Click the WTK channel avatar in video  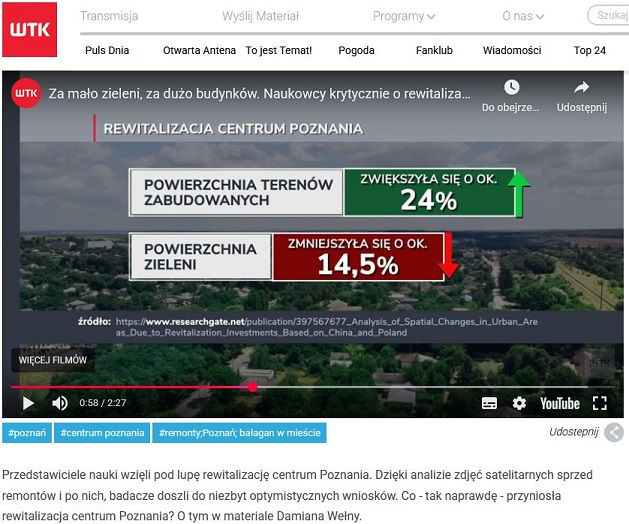coord(26,93)
